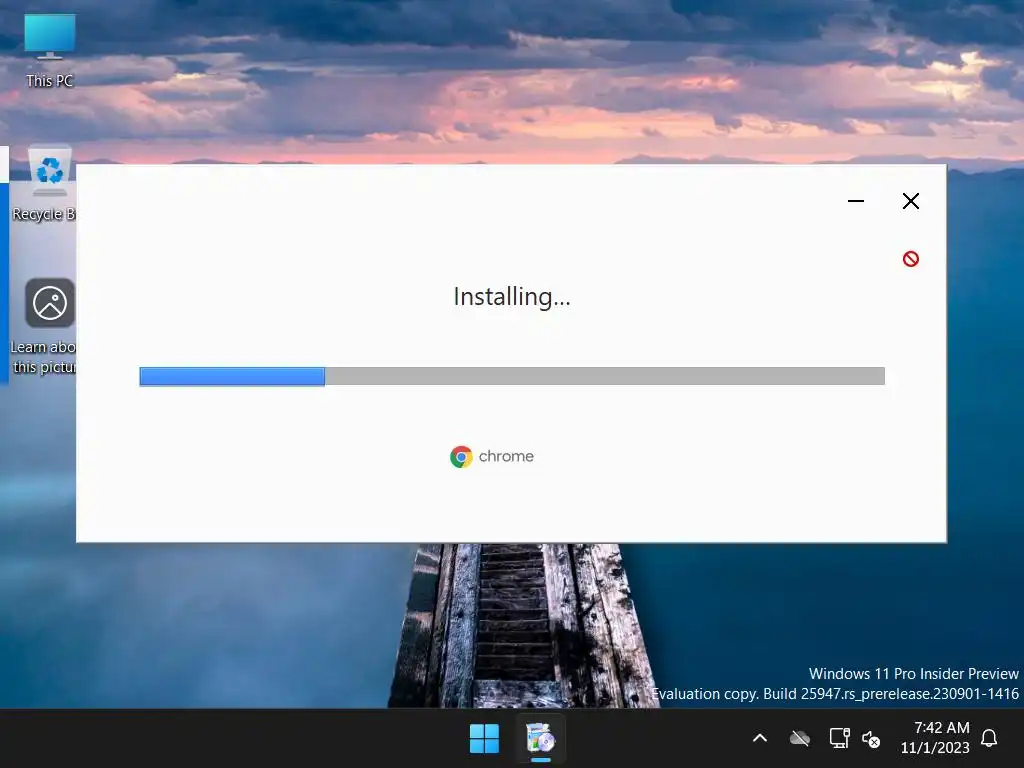Close the Chrome installer window

pyautogui.click(x=910, y=201)
